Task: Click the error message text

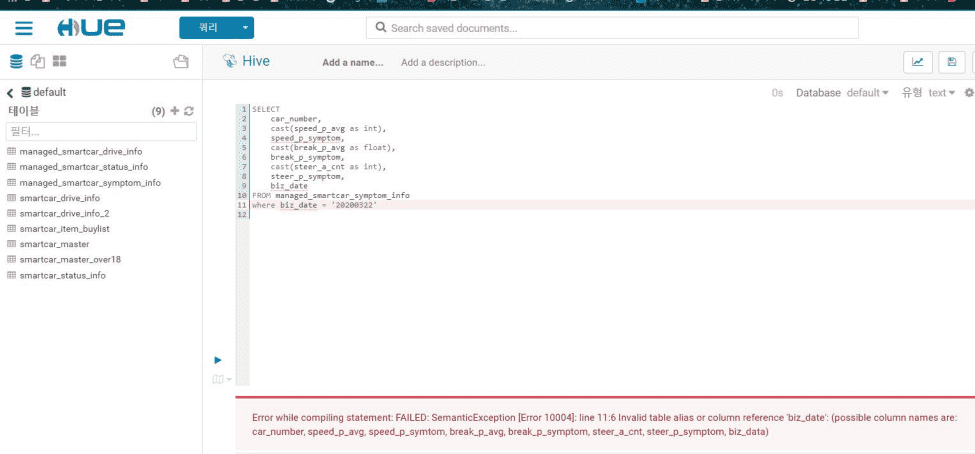Action: pos(604,424)
